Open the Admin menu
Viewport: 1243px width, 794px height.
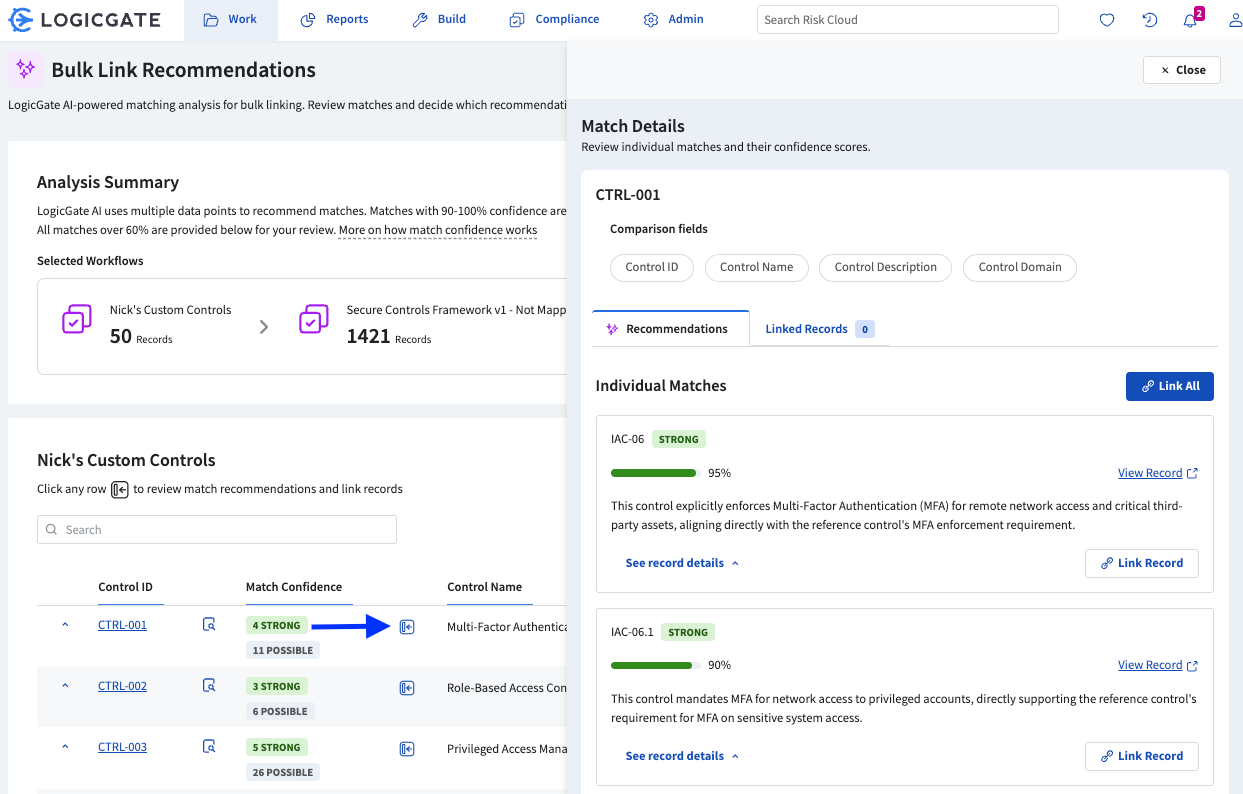674,20
